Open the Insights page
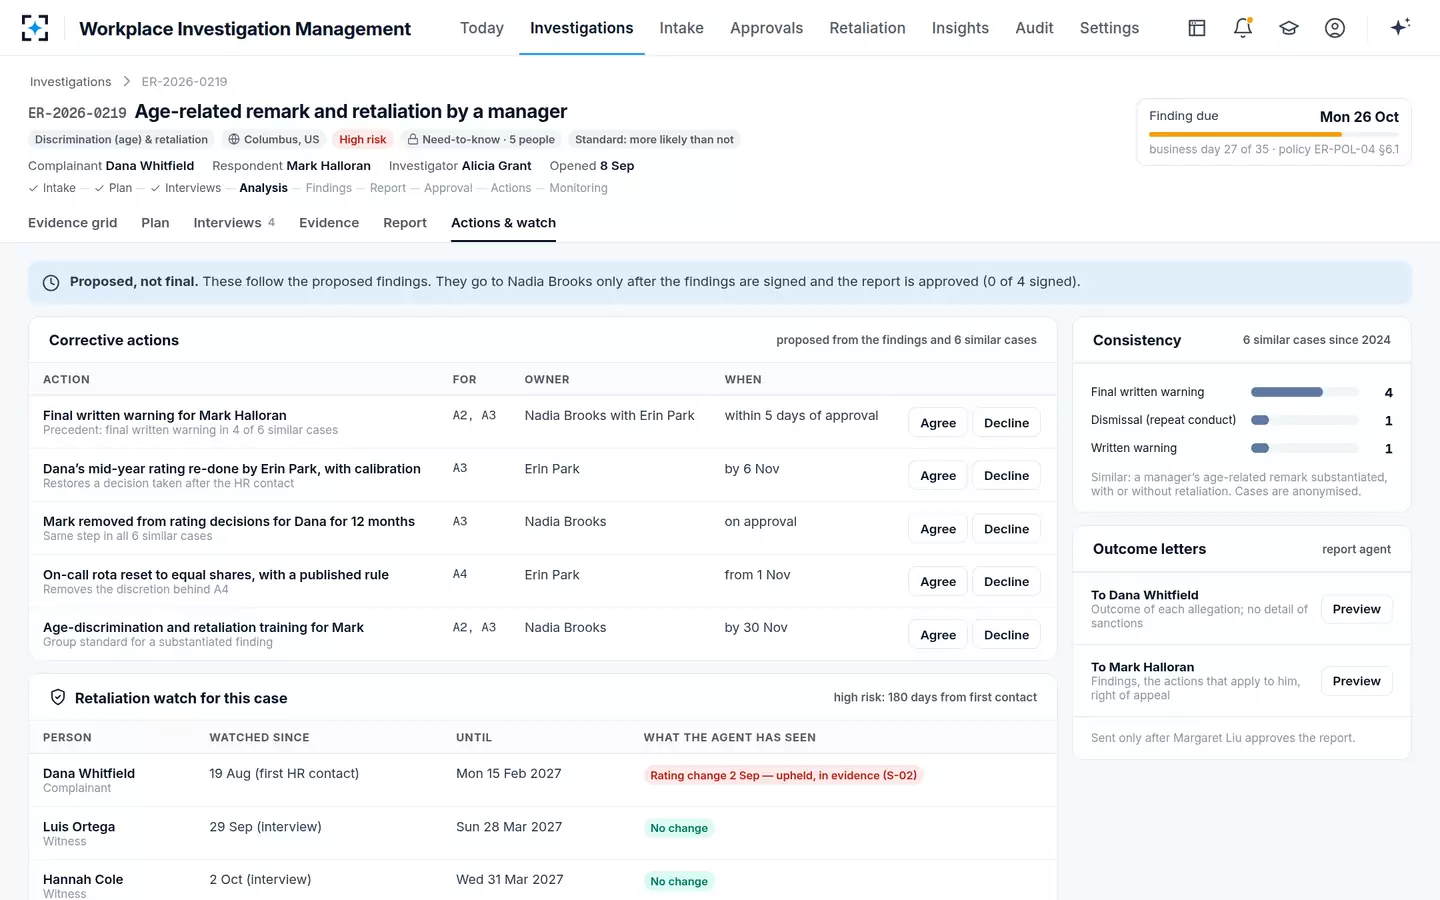The height and width of the screenshot is (900, 1440). coord(960,28)
